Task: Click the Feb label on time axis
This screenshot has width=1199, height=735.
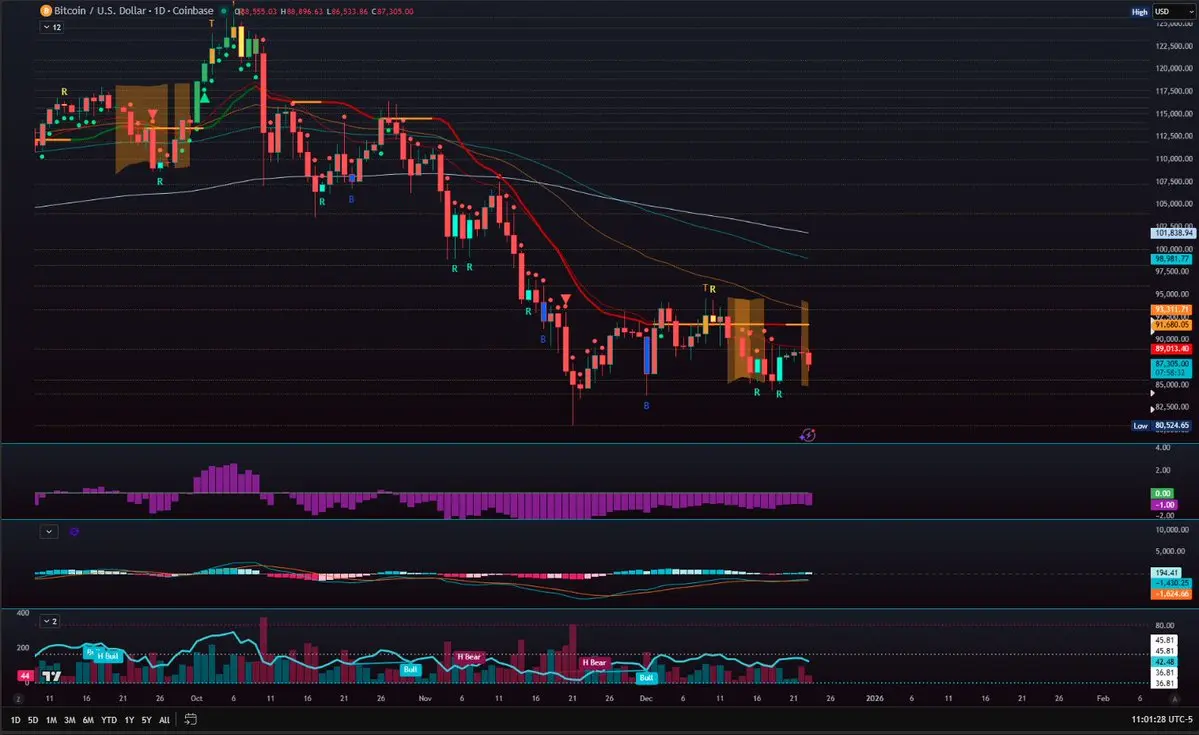Action: pyautogui.click(x=1103, y=698)
